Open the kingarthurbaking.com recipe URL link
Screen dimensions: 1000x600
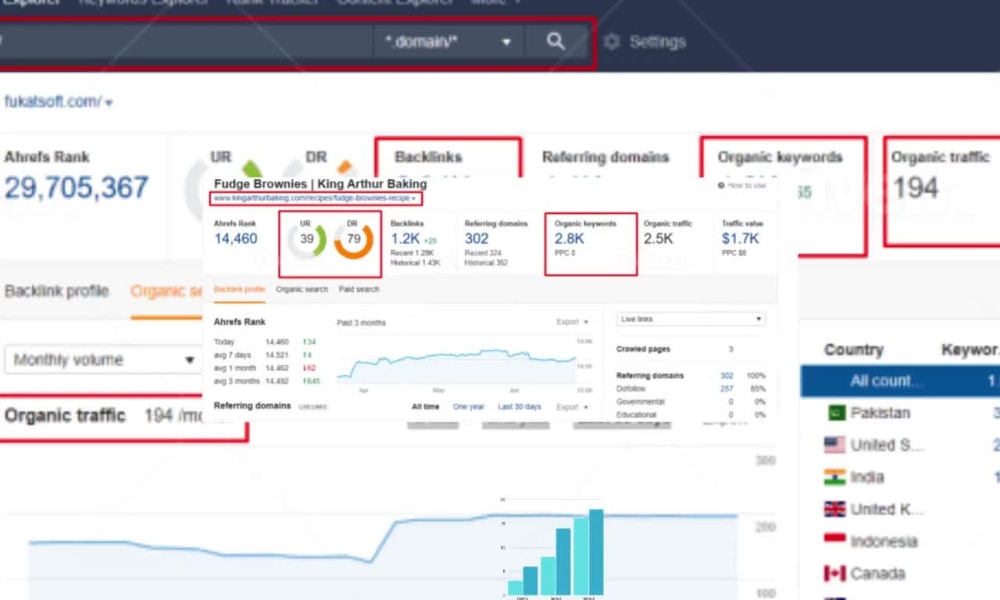(314, 198)
